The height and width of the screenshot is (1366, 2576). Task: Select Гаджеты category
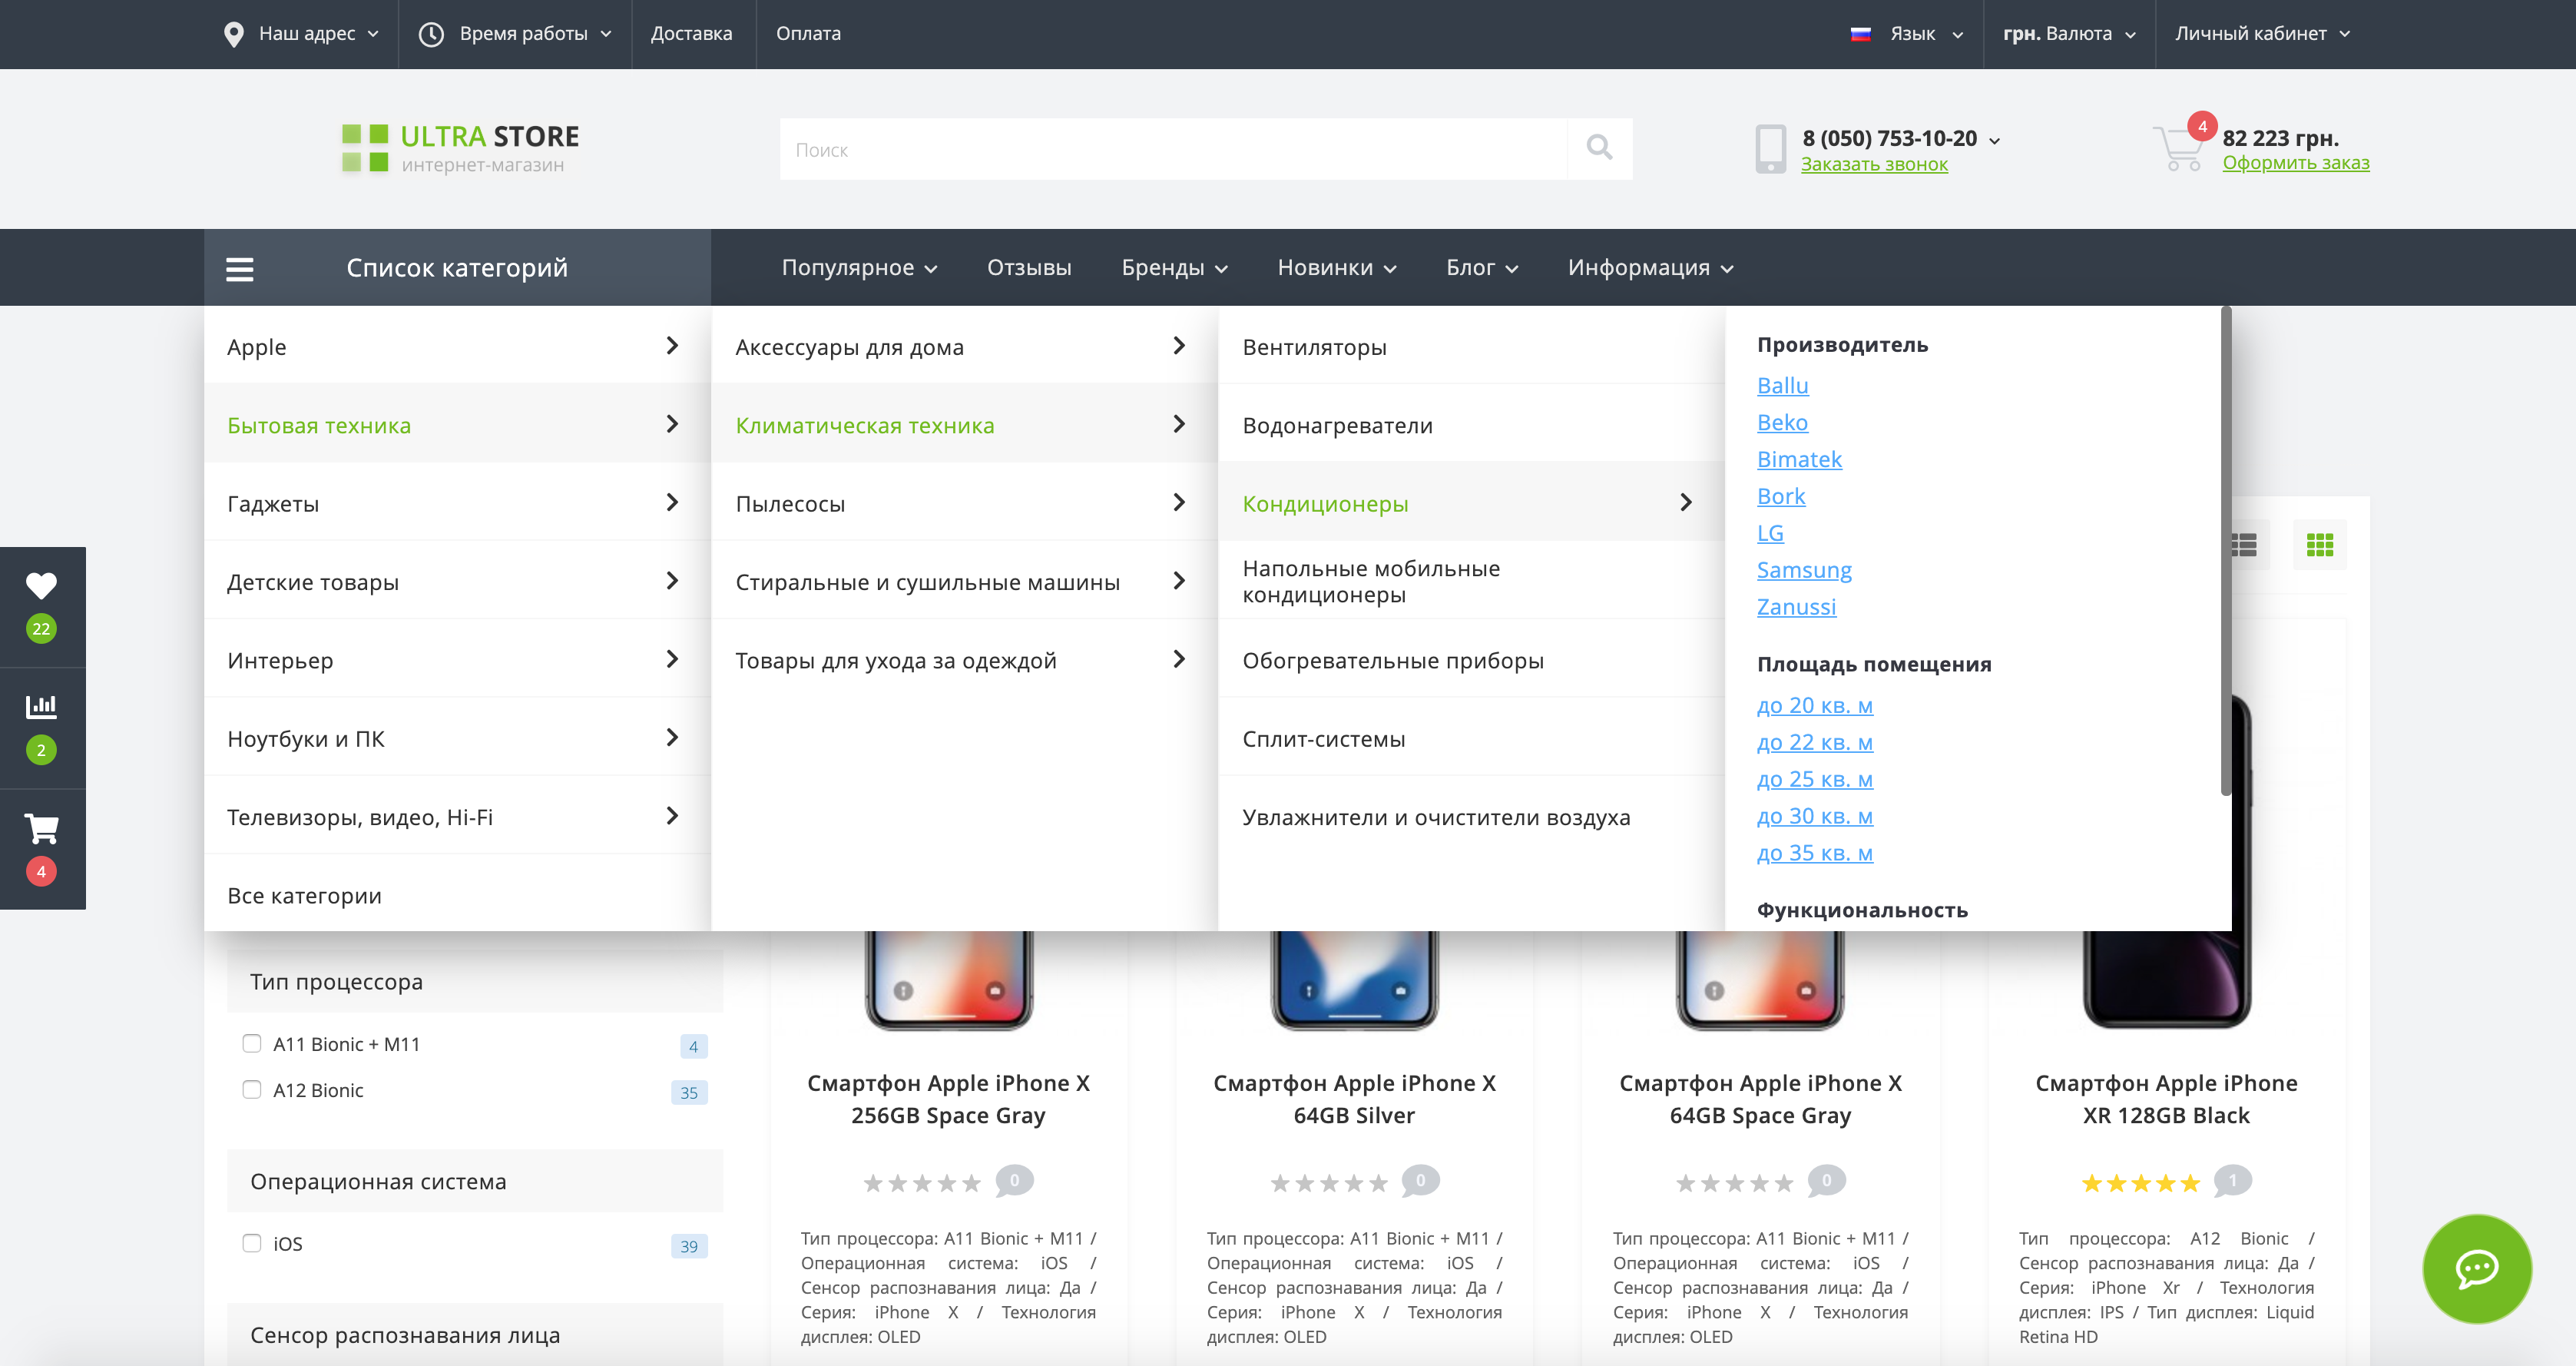pyautogui.click(x=457, y=503)
